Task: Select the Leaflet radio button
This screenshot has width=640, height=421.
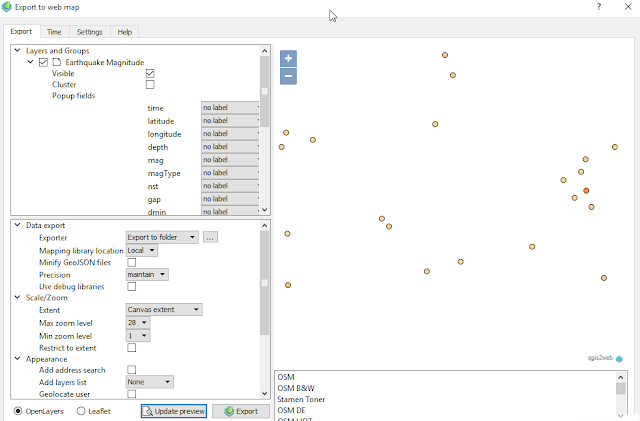Action: [81, 411]
